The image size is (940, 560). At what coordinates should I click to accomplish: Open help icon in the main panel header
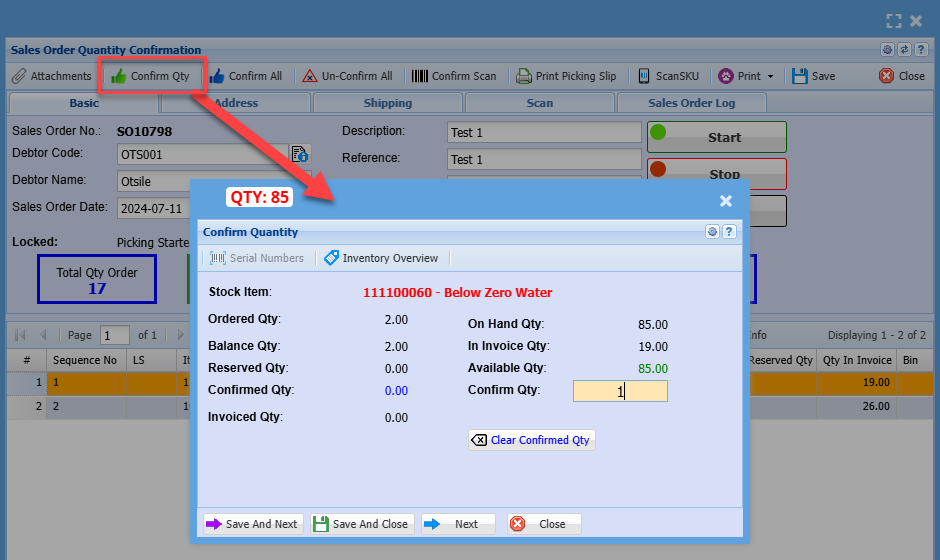921,50
